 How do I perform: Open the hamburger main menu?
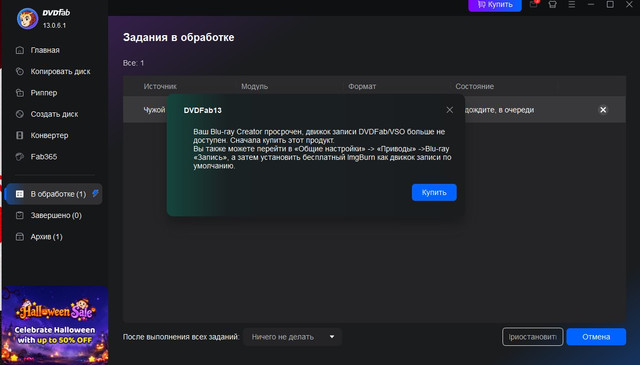(571, 4)
